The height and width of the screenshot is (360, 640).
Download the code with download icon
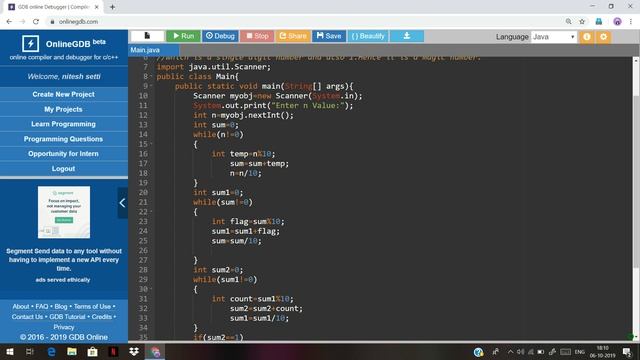pos(407,36)
